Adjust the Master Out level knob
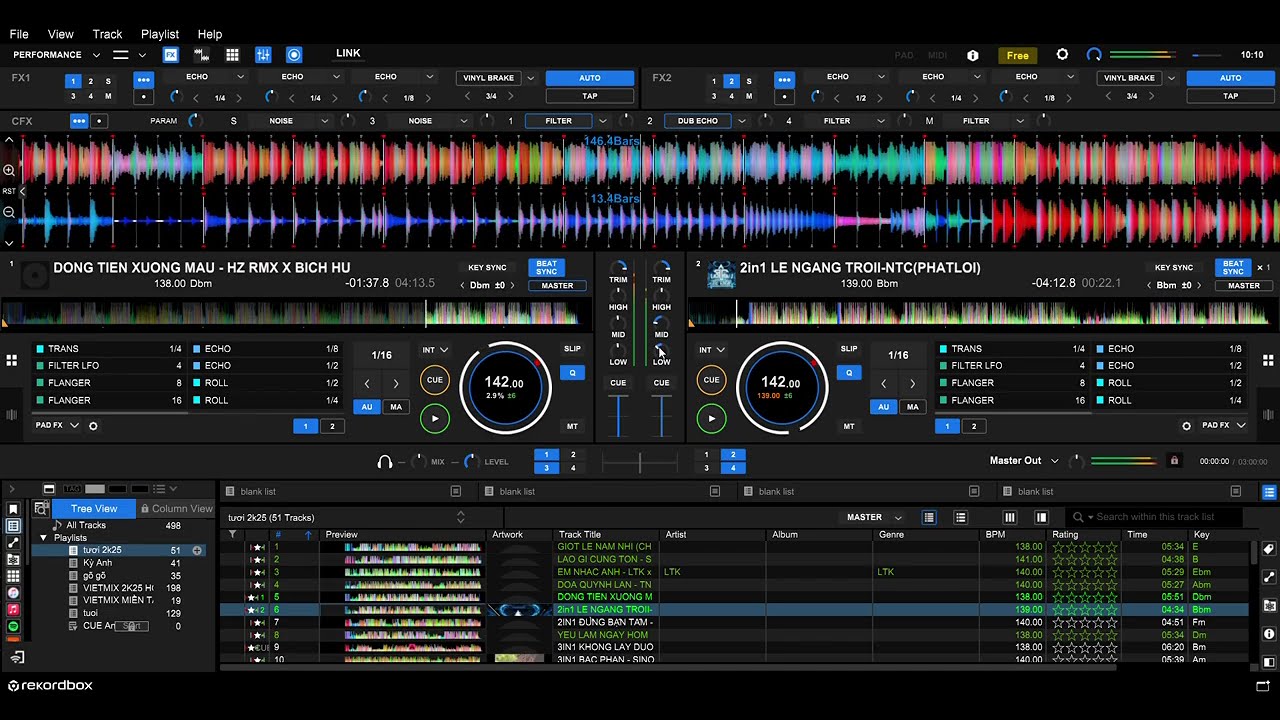This screenshot has width=1280, height=720. [1077, 461]
